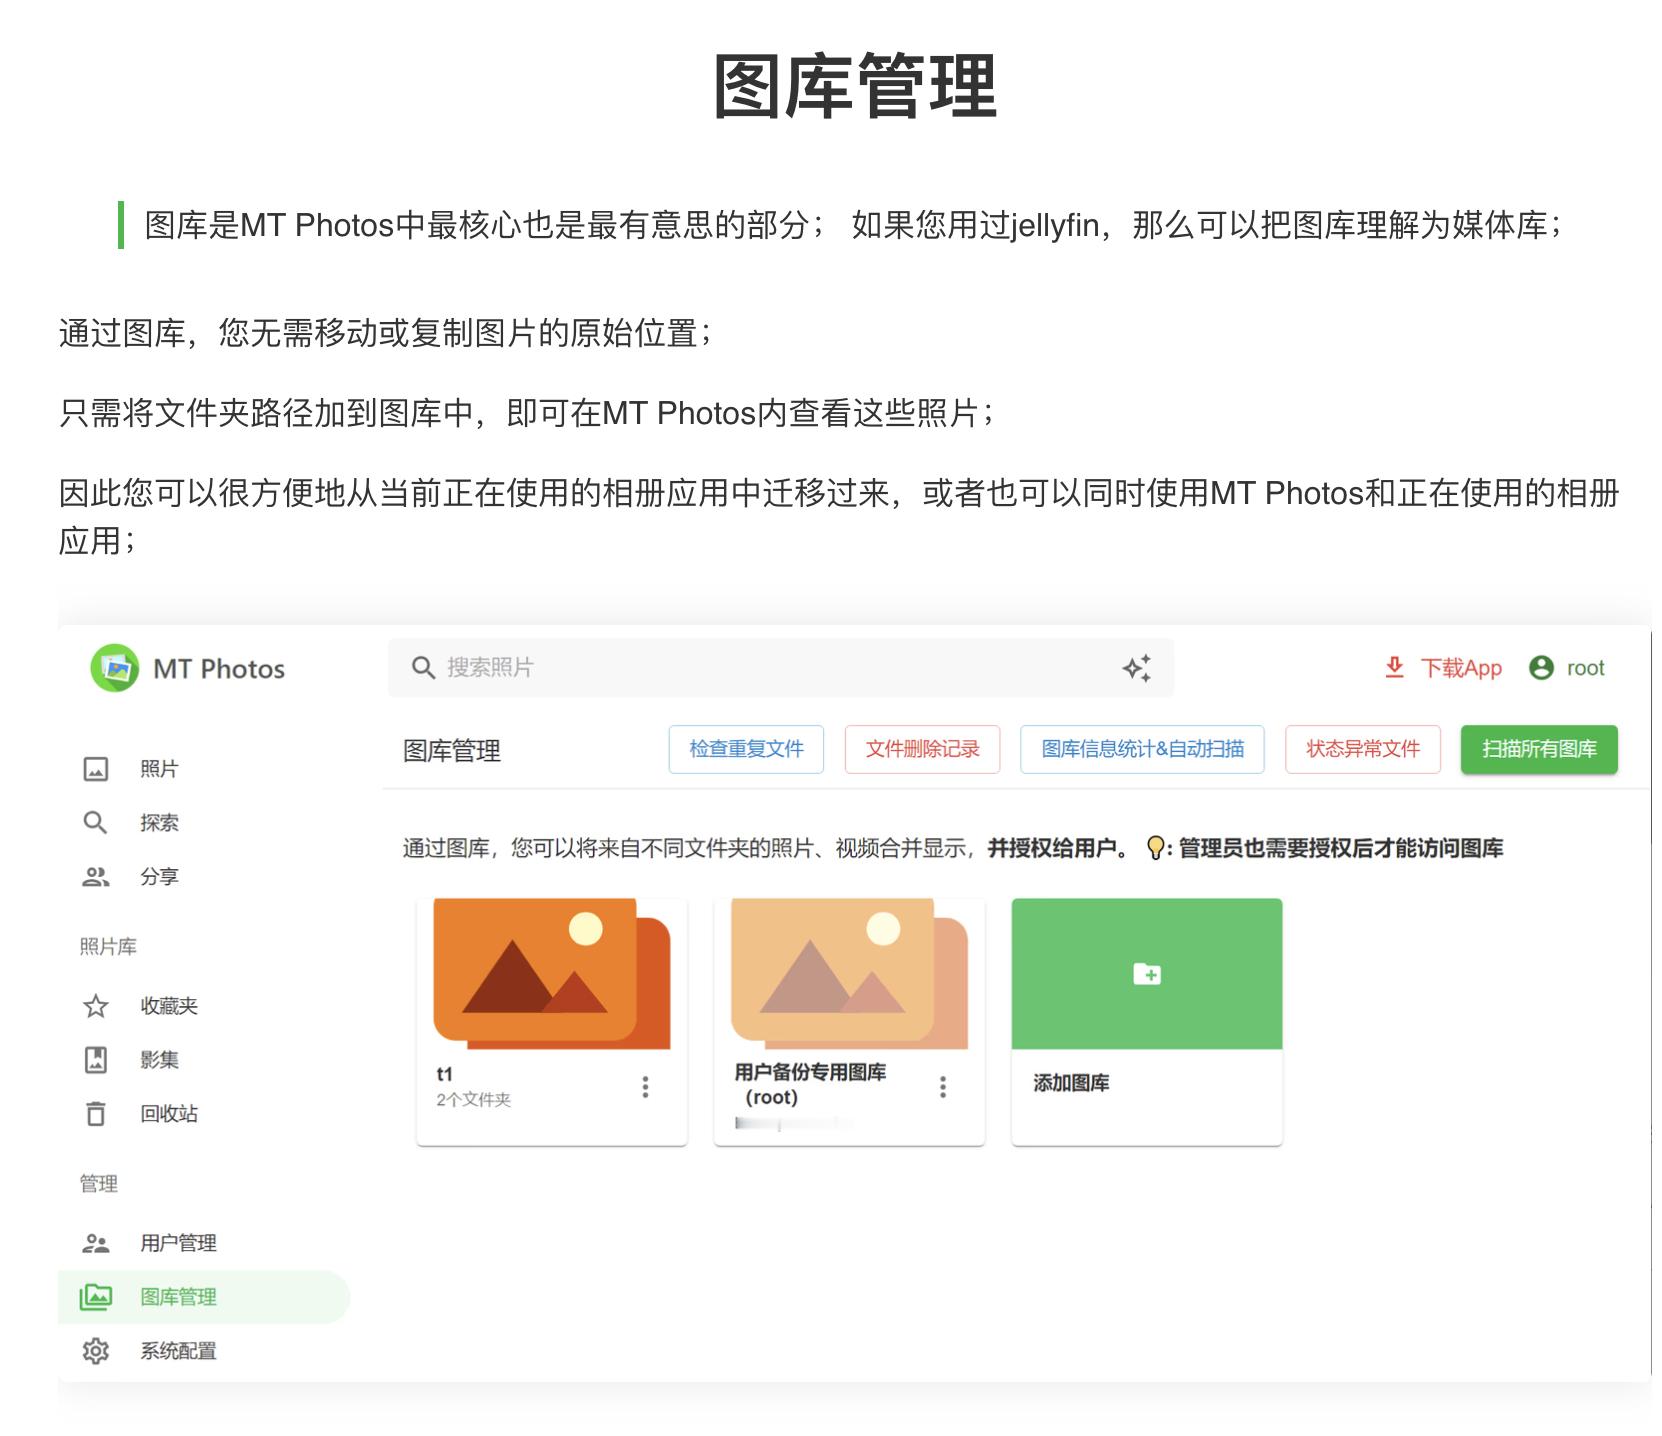Image resolution: width=1662 pixels, height=1436 pixels.
Task: Click the Photos (照片) sidebar icon
Action: point(96,769)
